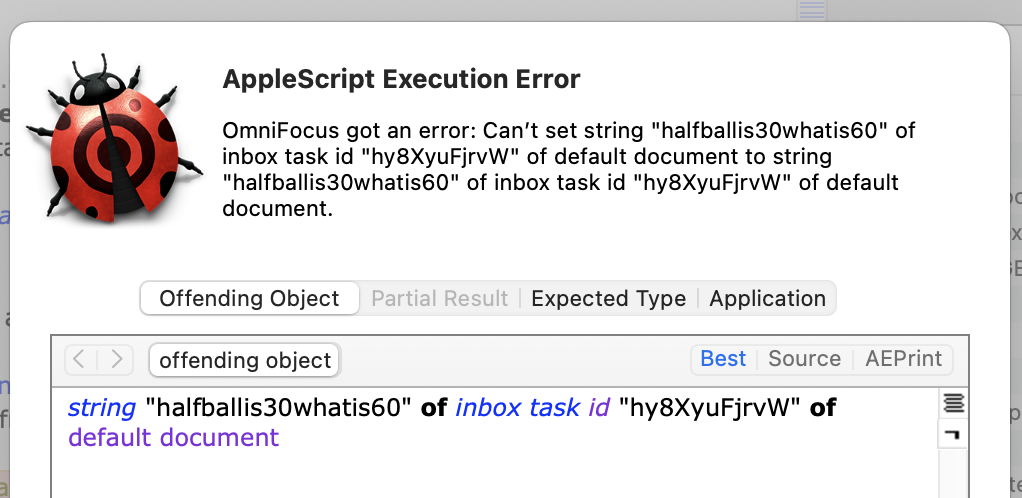Select the disabled Partial Result tab
1022x498 pixels.
(439, 299)
